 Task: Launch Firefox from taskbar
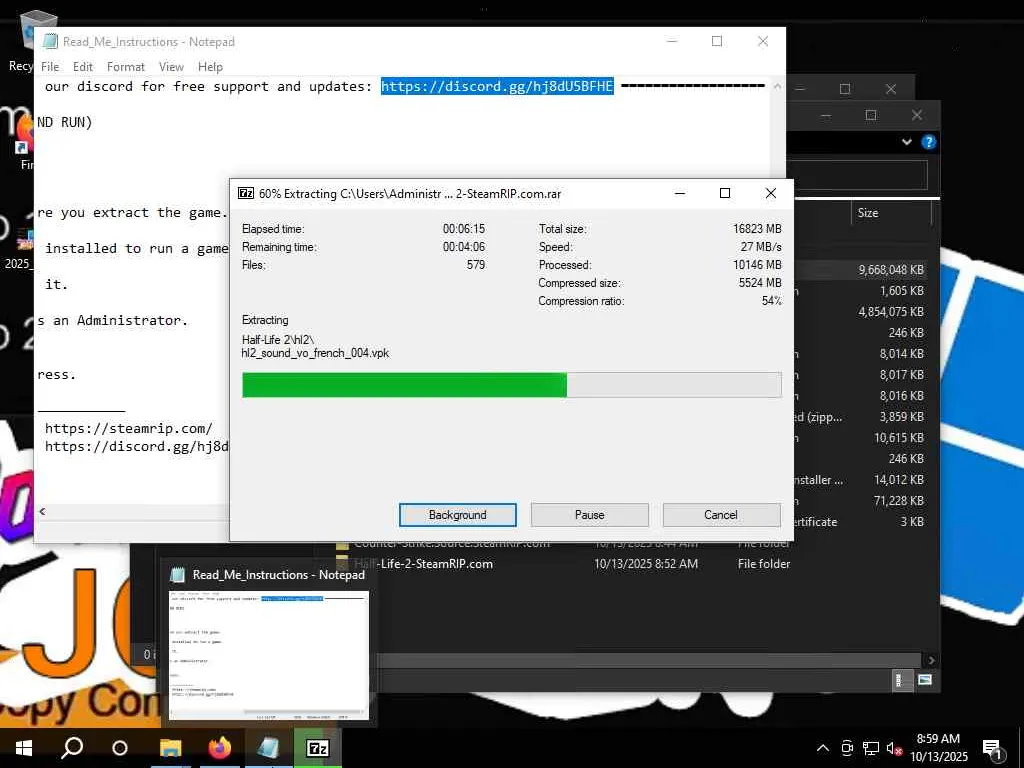click(x=219, y=748)
